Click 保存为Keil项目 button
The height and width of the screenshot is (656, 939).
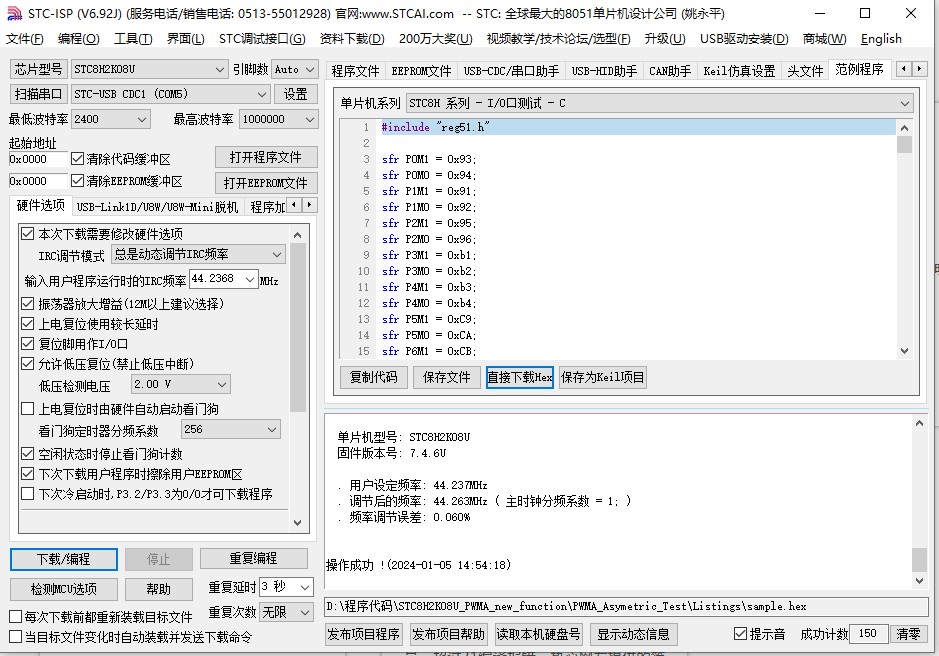tap(602, 377)
